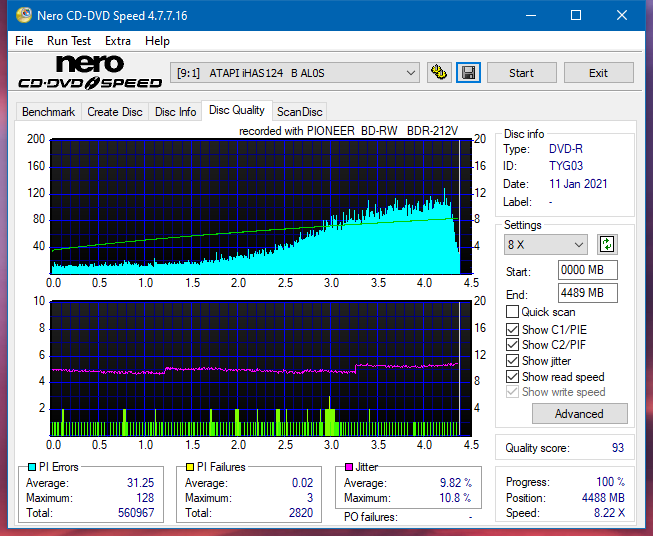This screenshot has width=653, height=536.
Task: Click the PI Failures average 0.02
Action: point(302,483)
